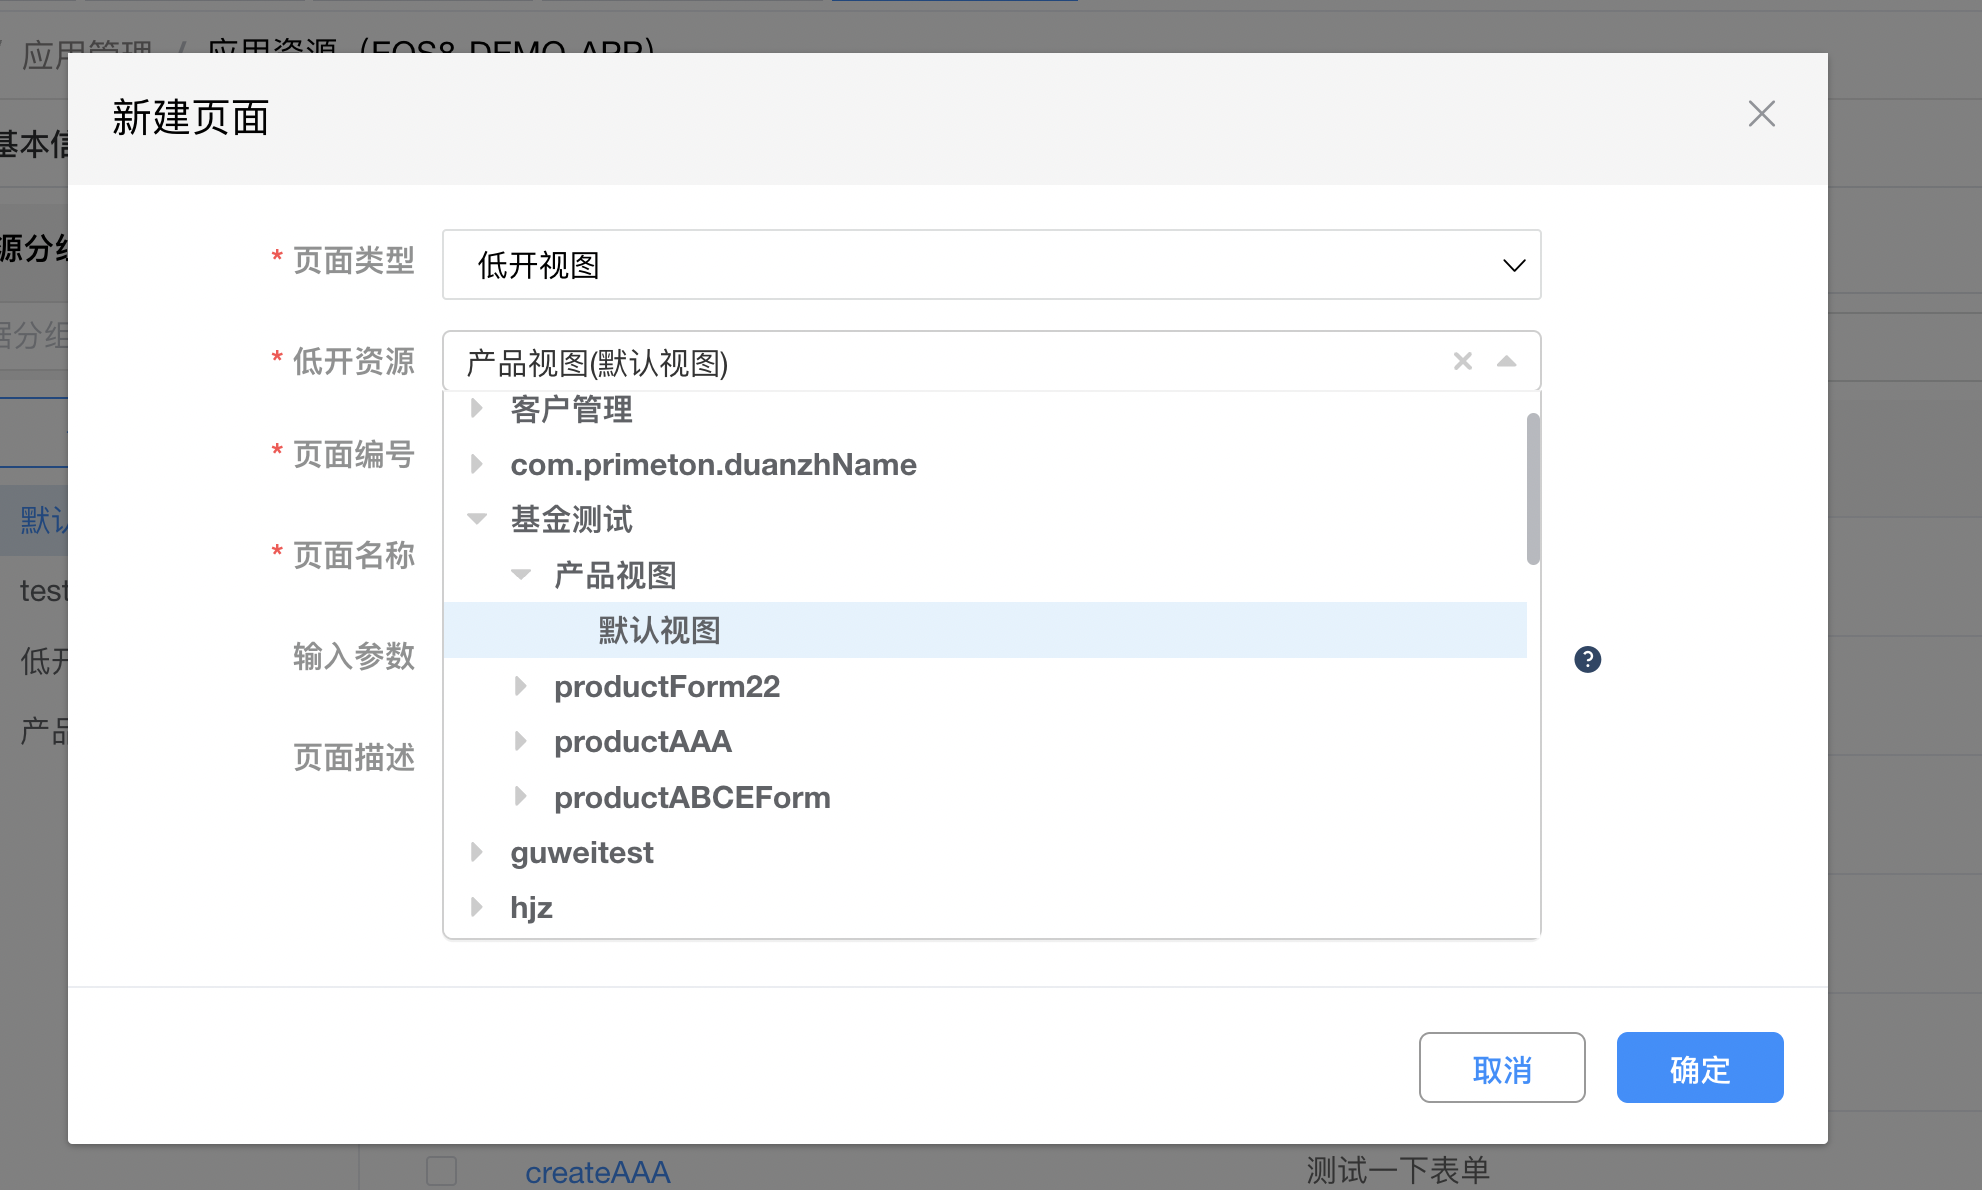Collapse the 基金测试 tree node
1982x1190 pixels.
[x=477, y=519]
